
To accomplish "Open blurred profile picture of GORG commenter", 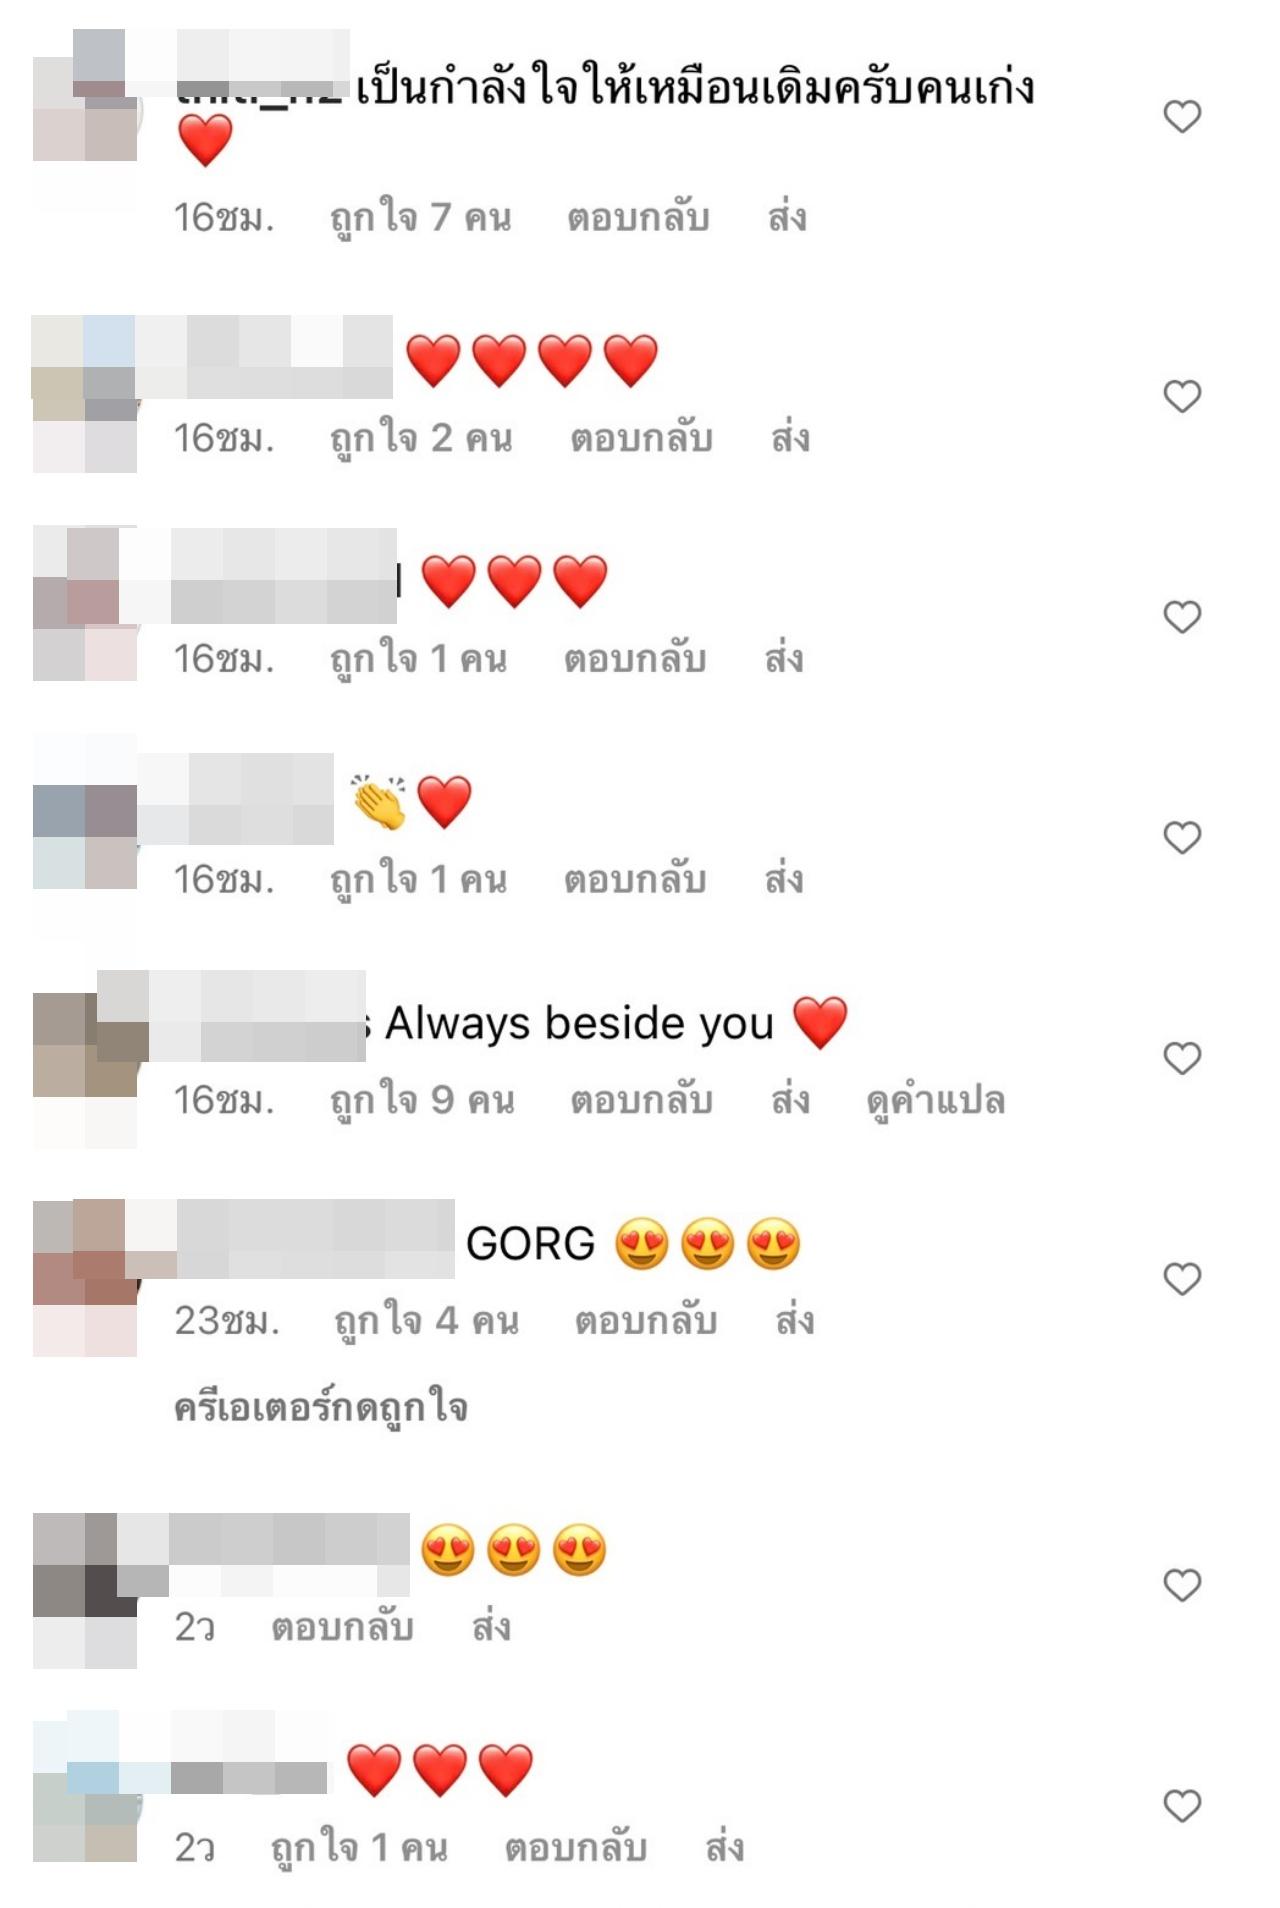I will tap(85, 1278).
